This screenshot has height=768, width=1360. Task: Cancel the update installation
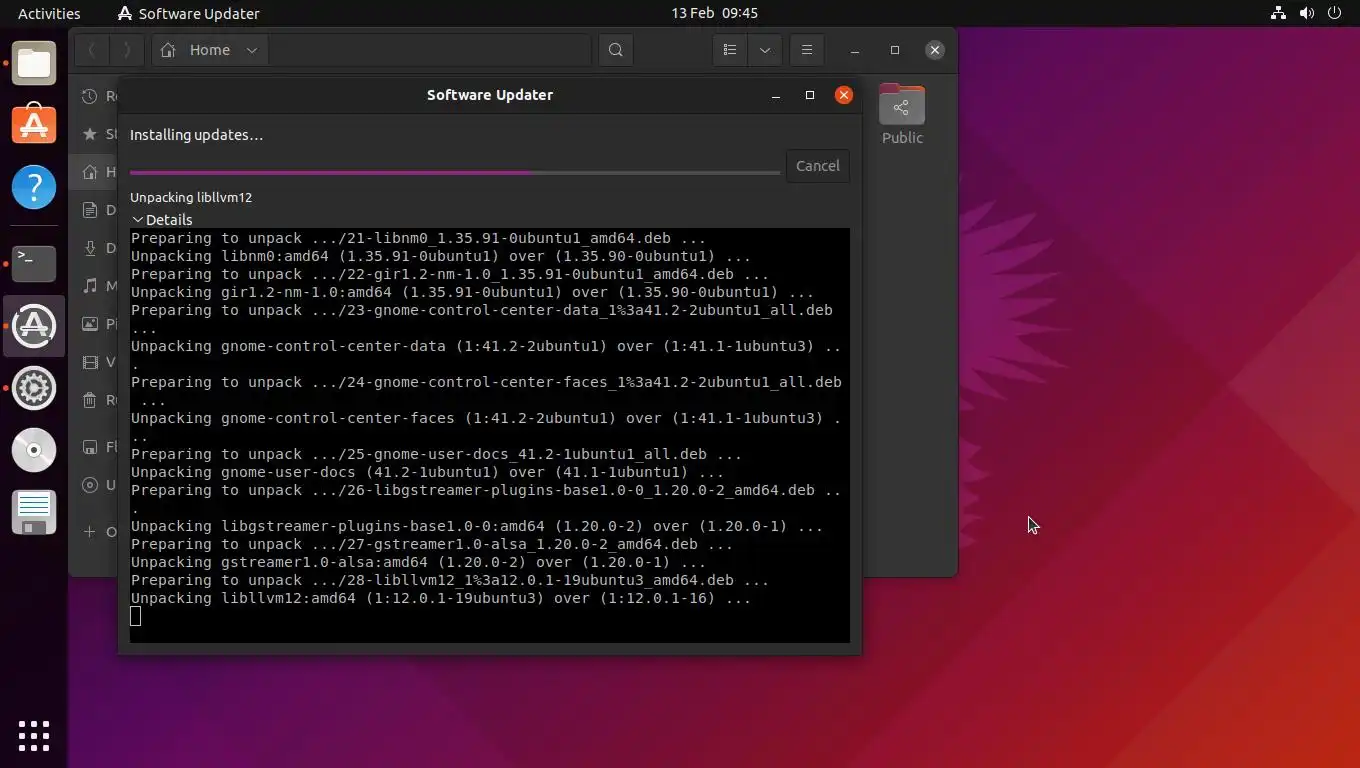tap(817, 166)
